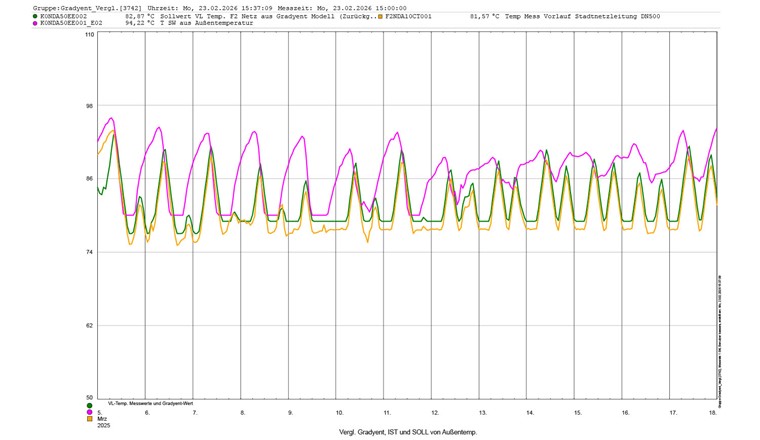This screenshot has height=440, width=760.
Task: Click the KONDA50EE001_E02 series name in legend
Action: pos(72,23)
